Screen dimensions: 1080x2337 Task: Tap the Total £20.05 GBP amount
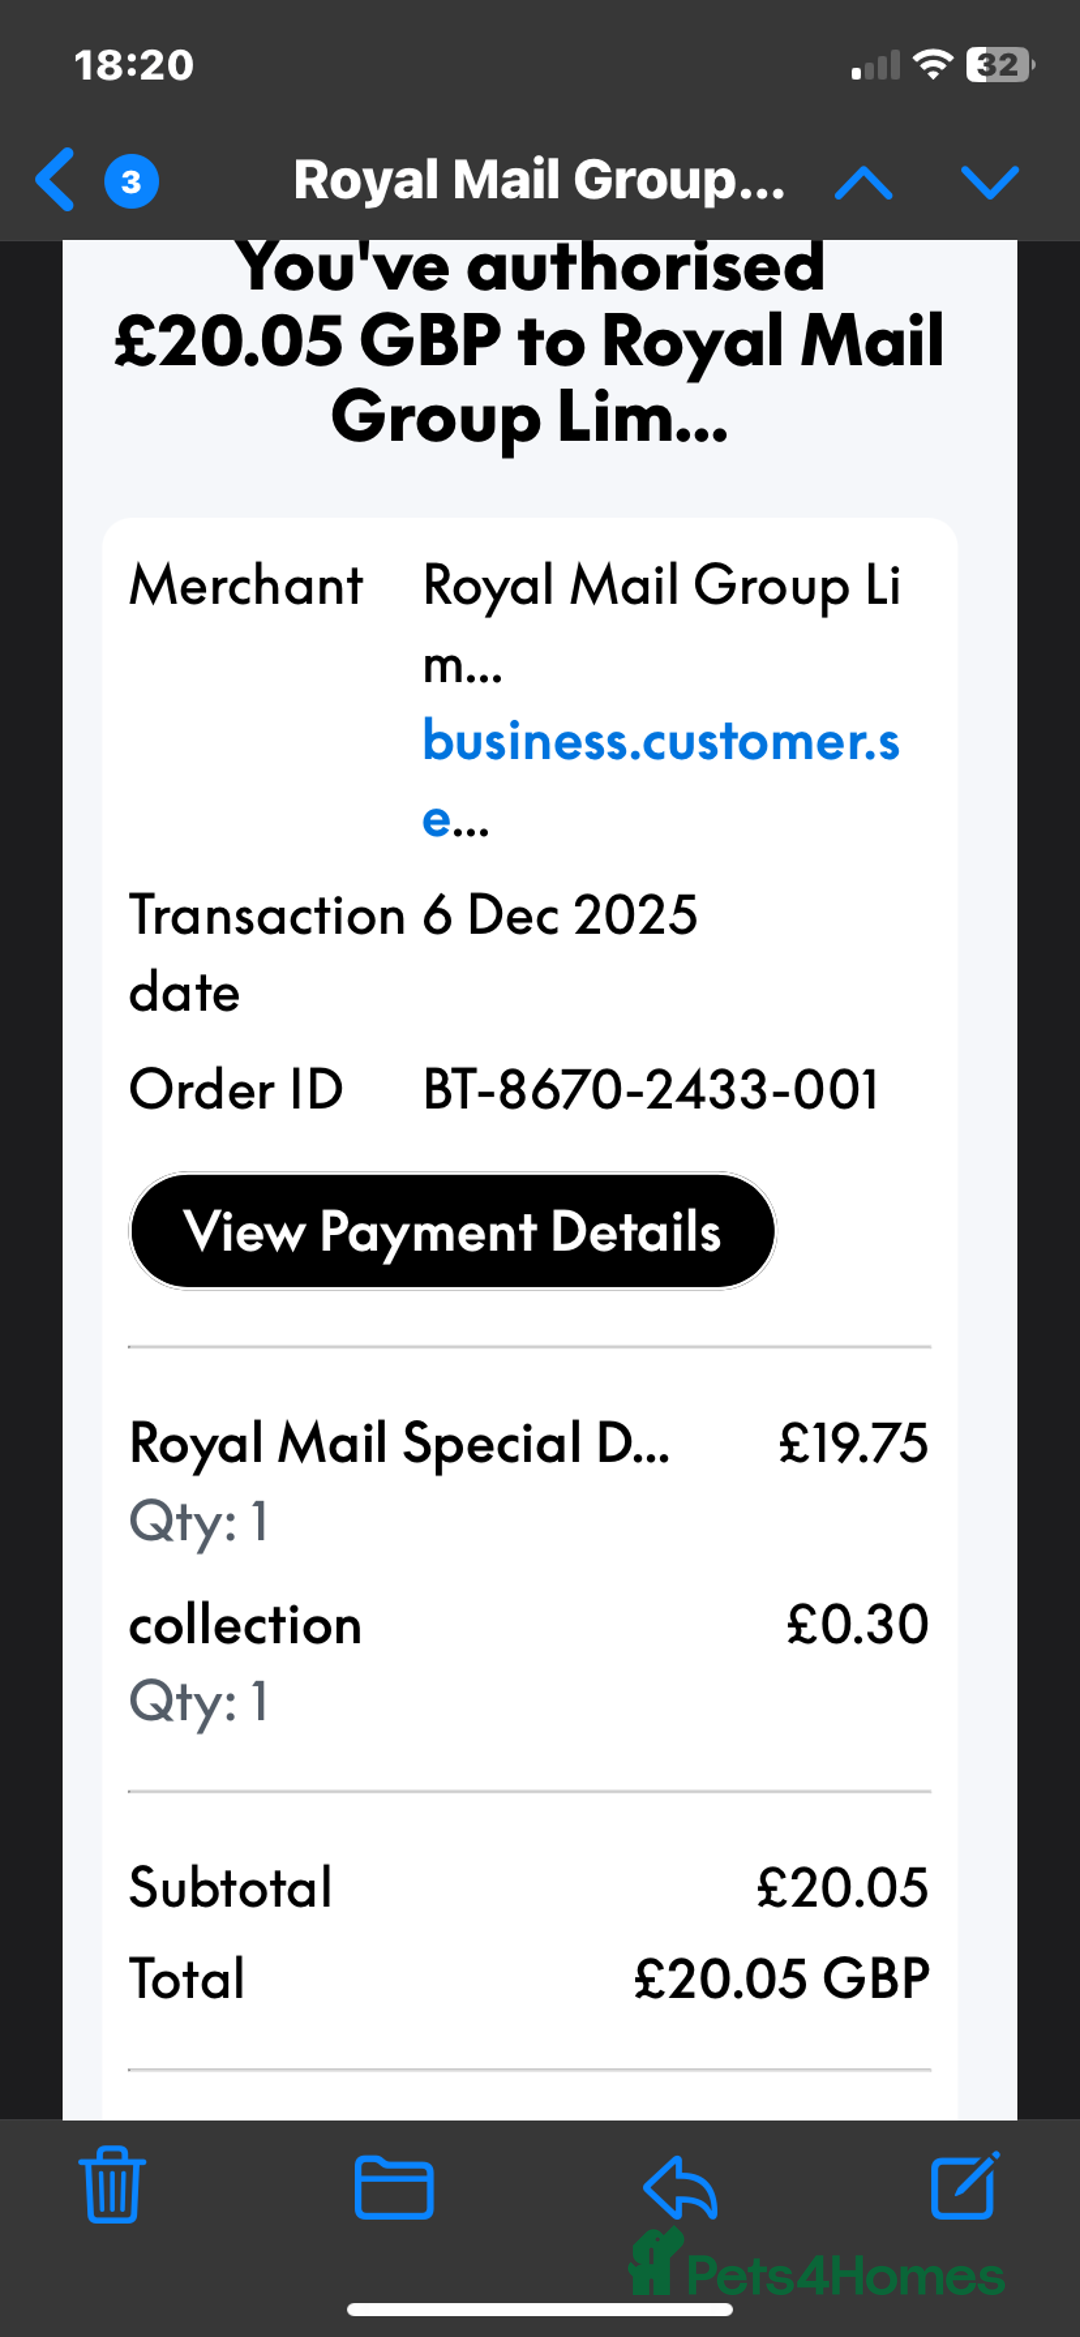pyautogui.click(x=781, y=1979)
